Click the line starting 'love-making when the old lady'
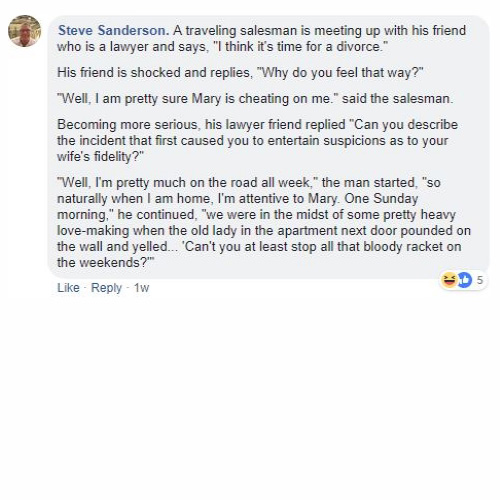This screenshot has height=500, width=500. pos(264,231)
